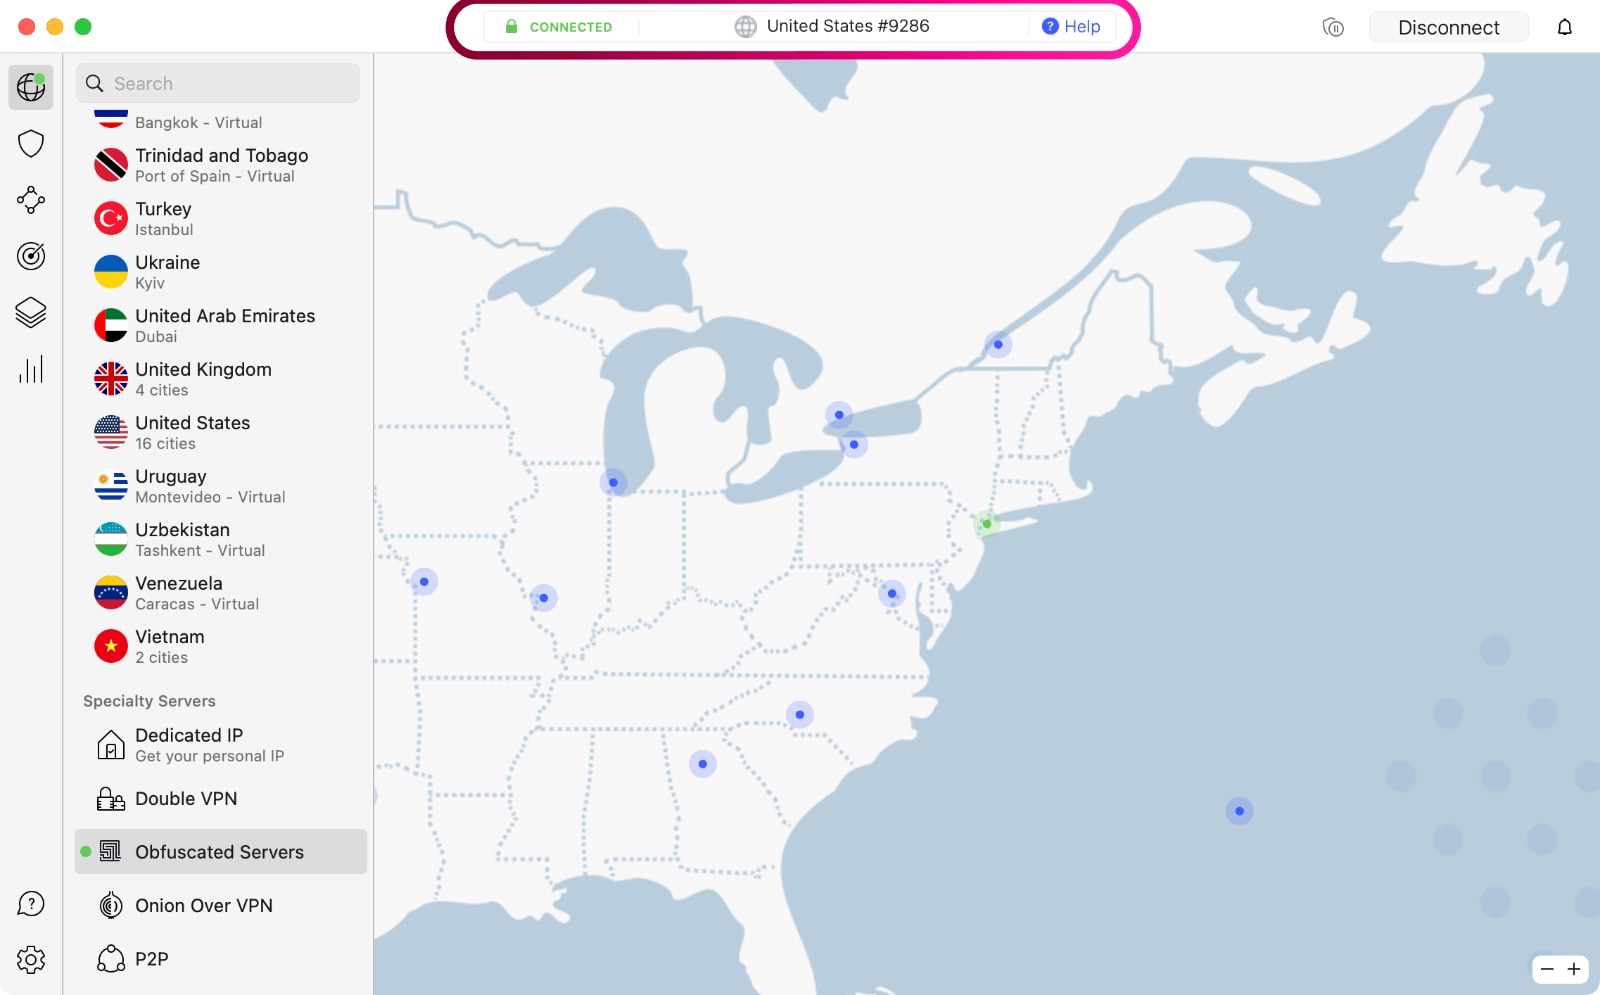This screenshot has width=1600, height=995.
Task: Open the Meshnet nodes icon in sidebar
Action: [x=31, y=200]
